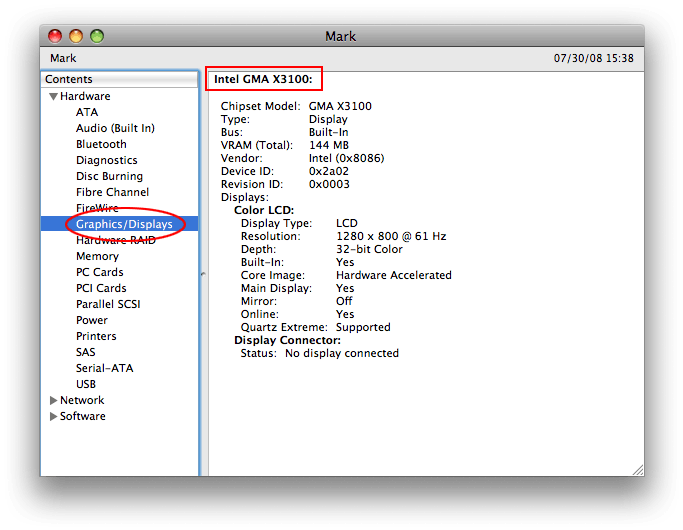Select Bluetooth in the sidebar

pyautogui.click(x=101, y=144)
